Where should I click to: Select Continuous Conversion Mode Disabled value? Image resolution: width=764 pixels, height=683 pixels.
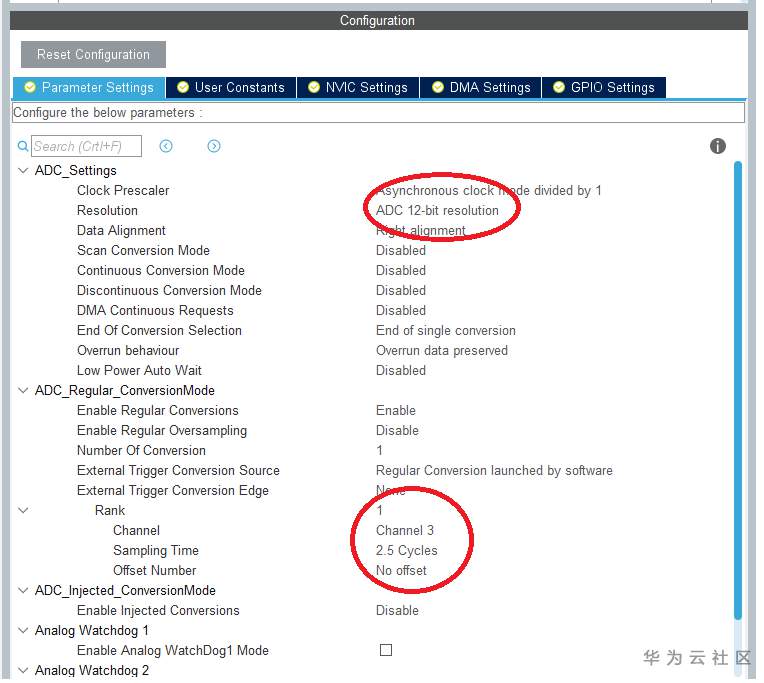coord(401,270)
